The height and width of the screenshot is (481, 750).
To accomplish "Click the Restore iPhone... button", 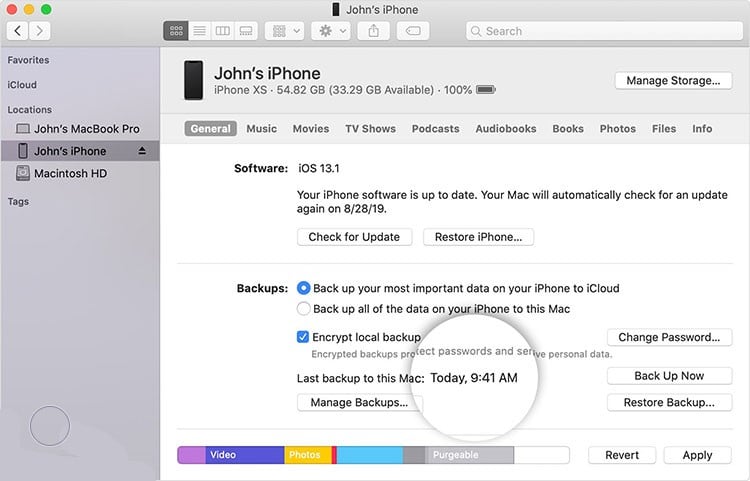I will point(478,237).
